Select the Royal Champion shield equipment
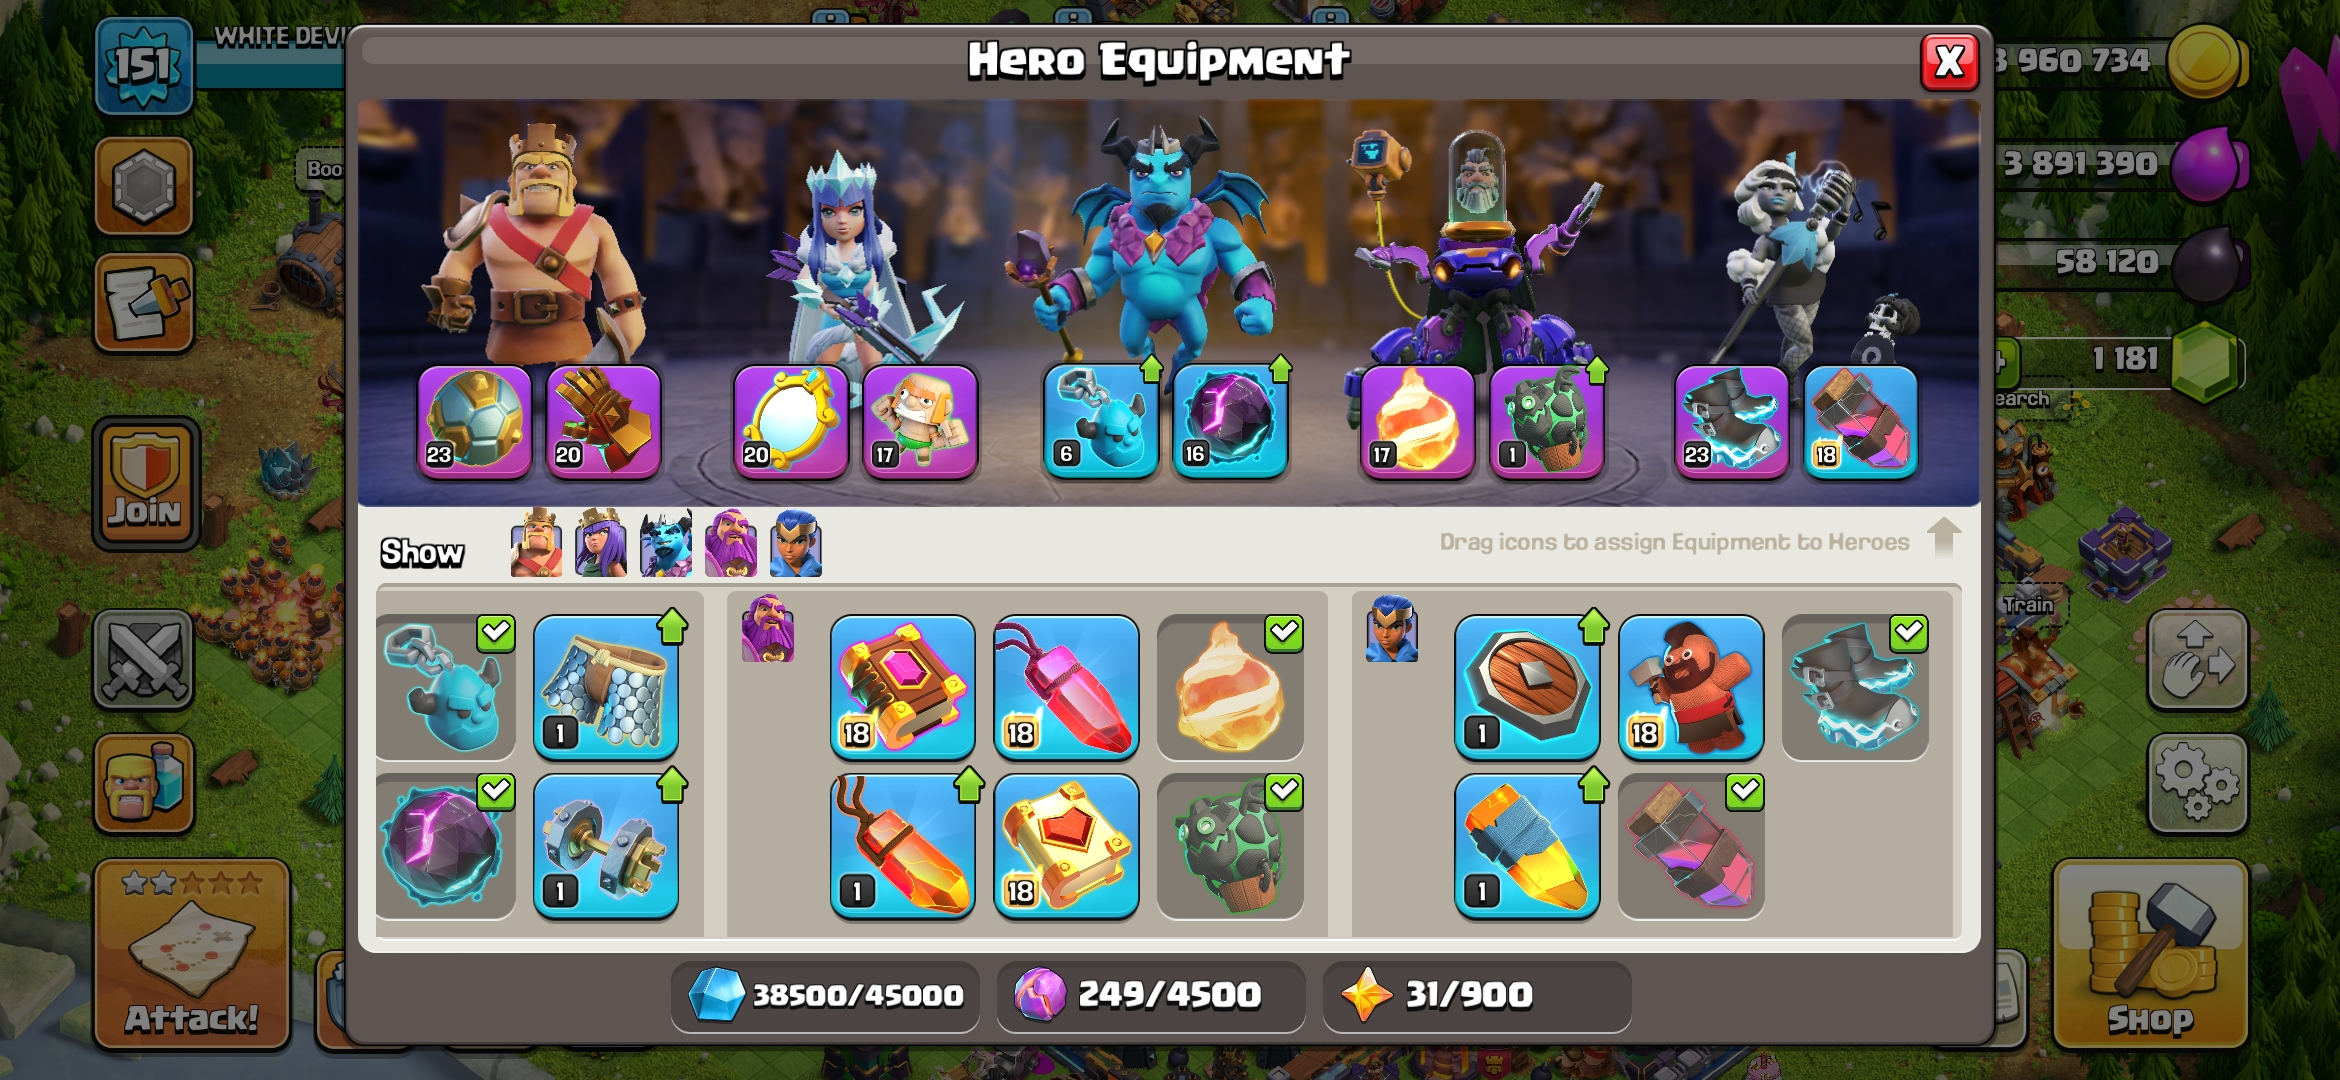 click(x=1527, y=687)
